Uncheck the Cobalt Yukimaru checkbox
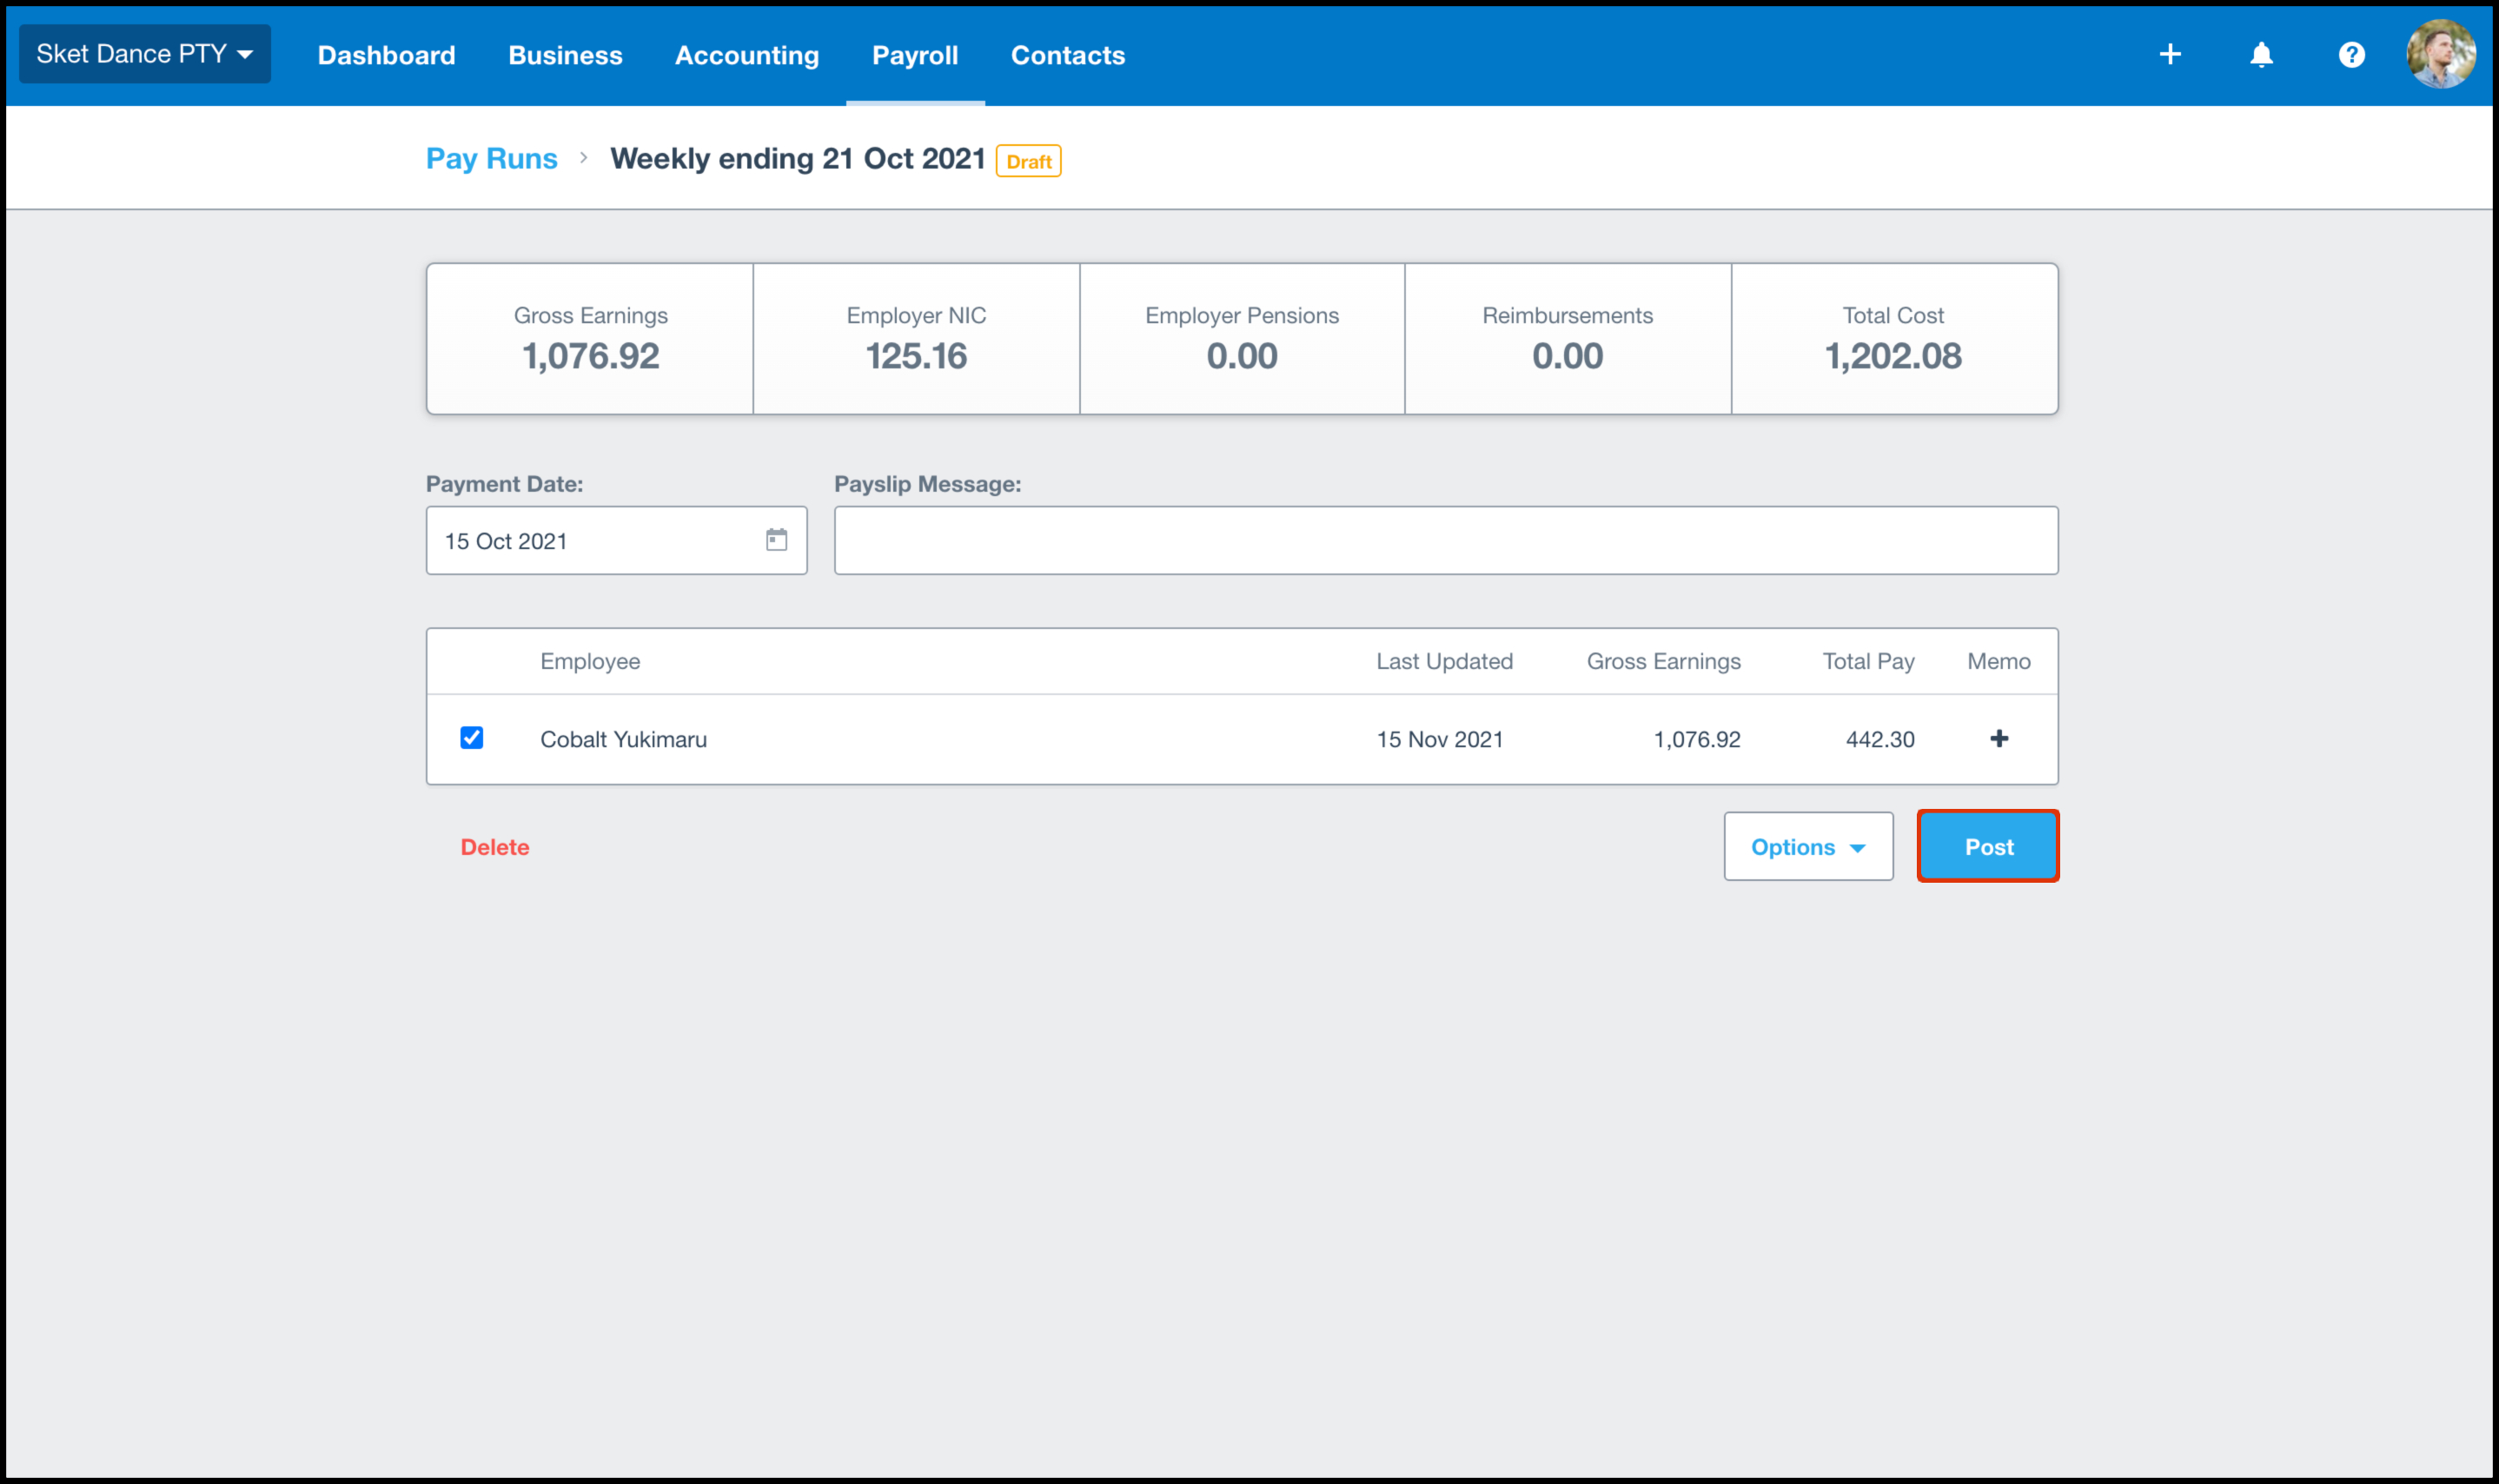 coord(471,738)
